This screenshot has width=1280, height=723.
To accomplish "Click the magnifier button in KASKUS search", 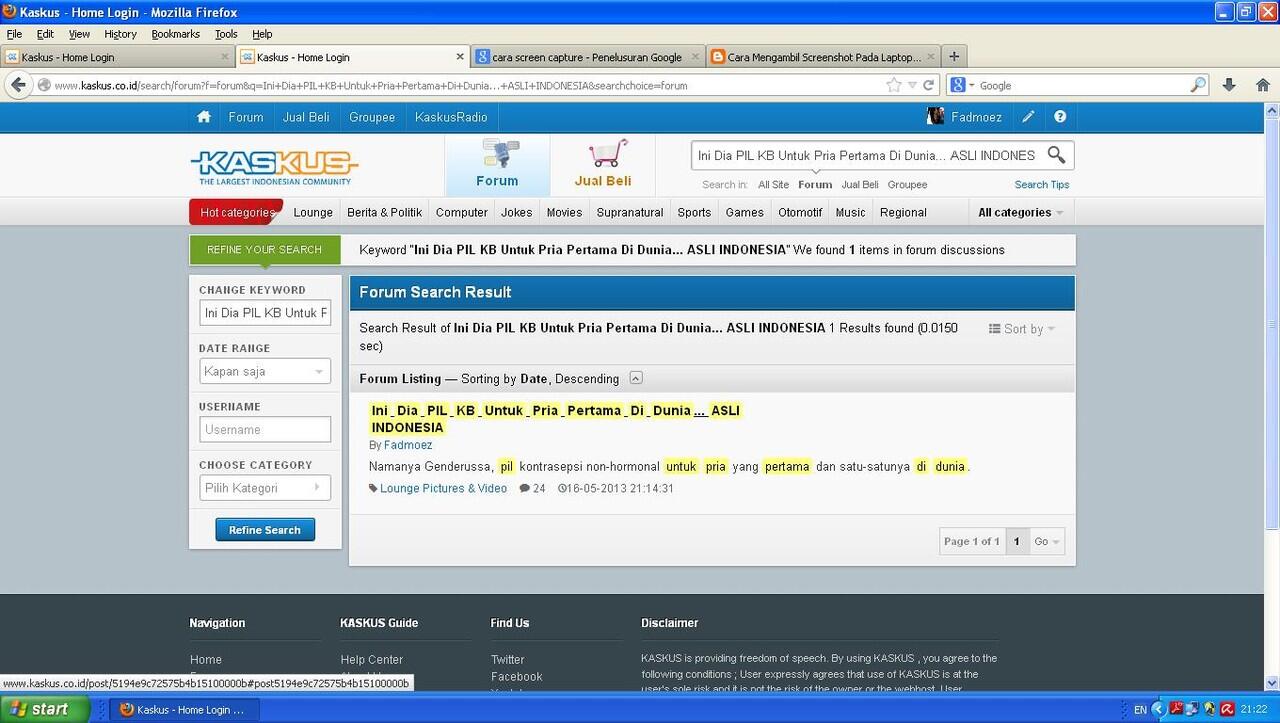I will tap(1056, 155).
